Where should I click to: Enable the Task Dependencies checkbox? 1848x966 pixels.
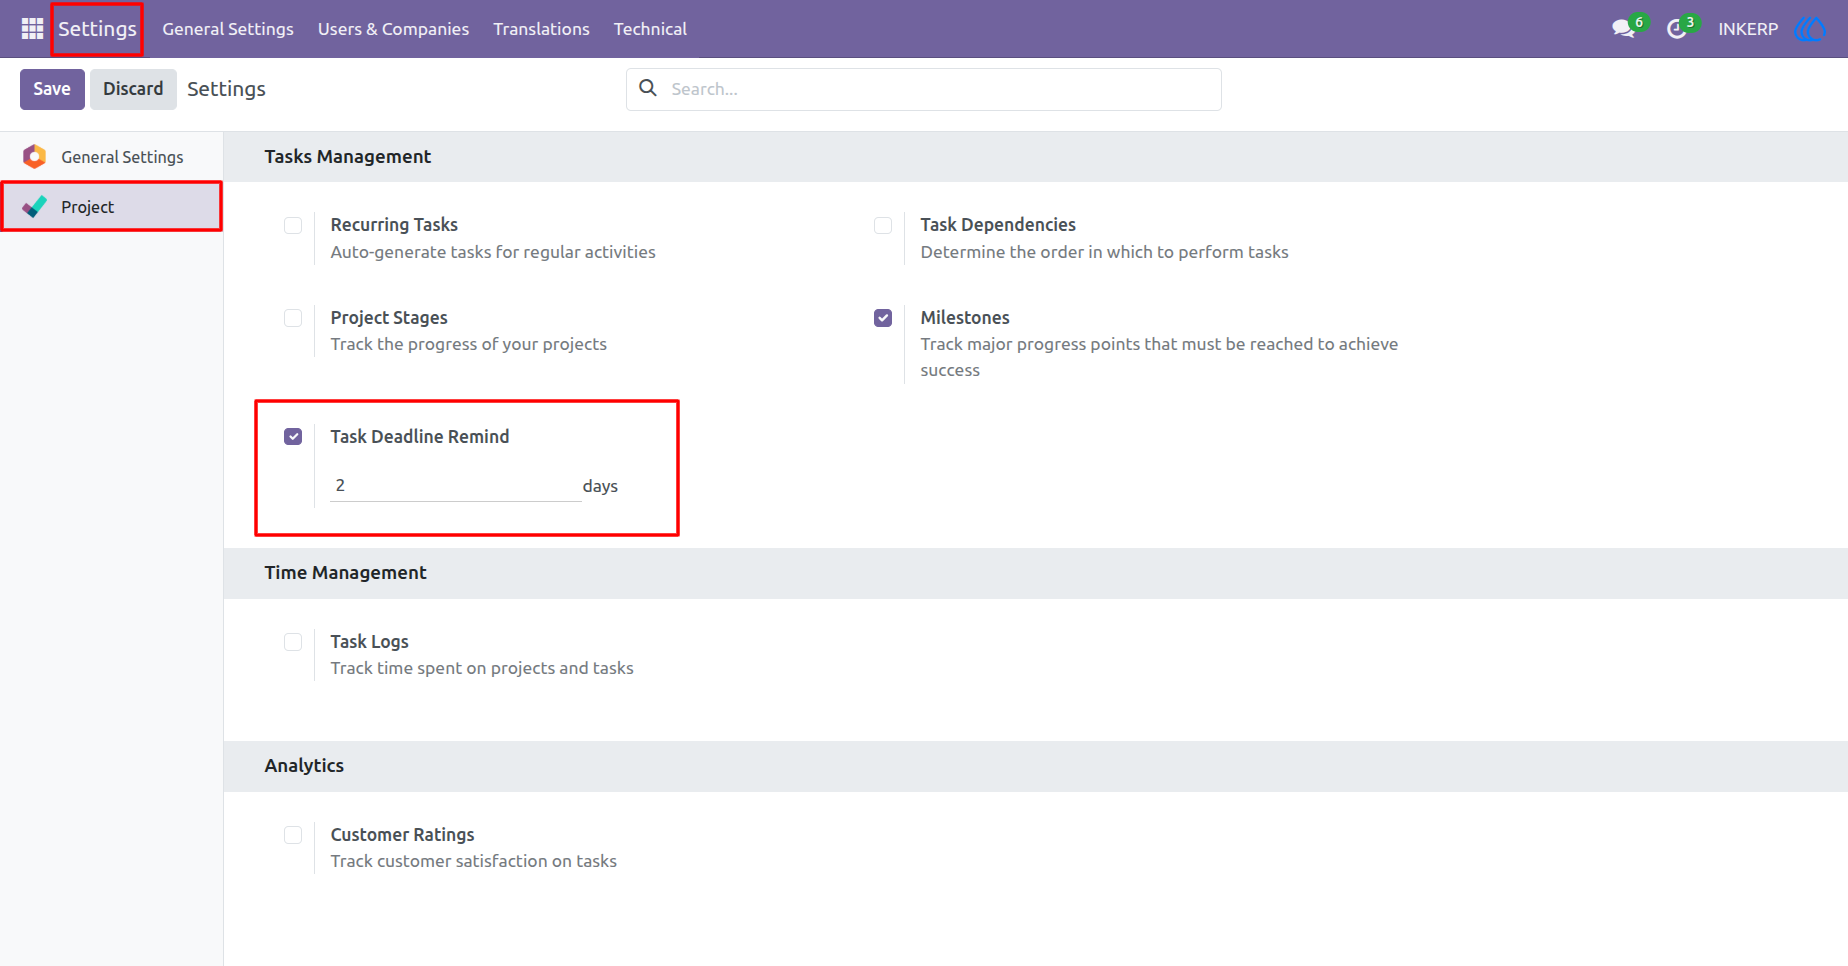click(x=883, y=225)
